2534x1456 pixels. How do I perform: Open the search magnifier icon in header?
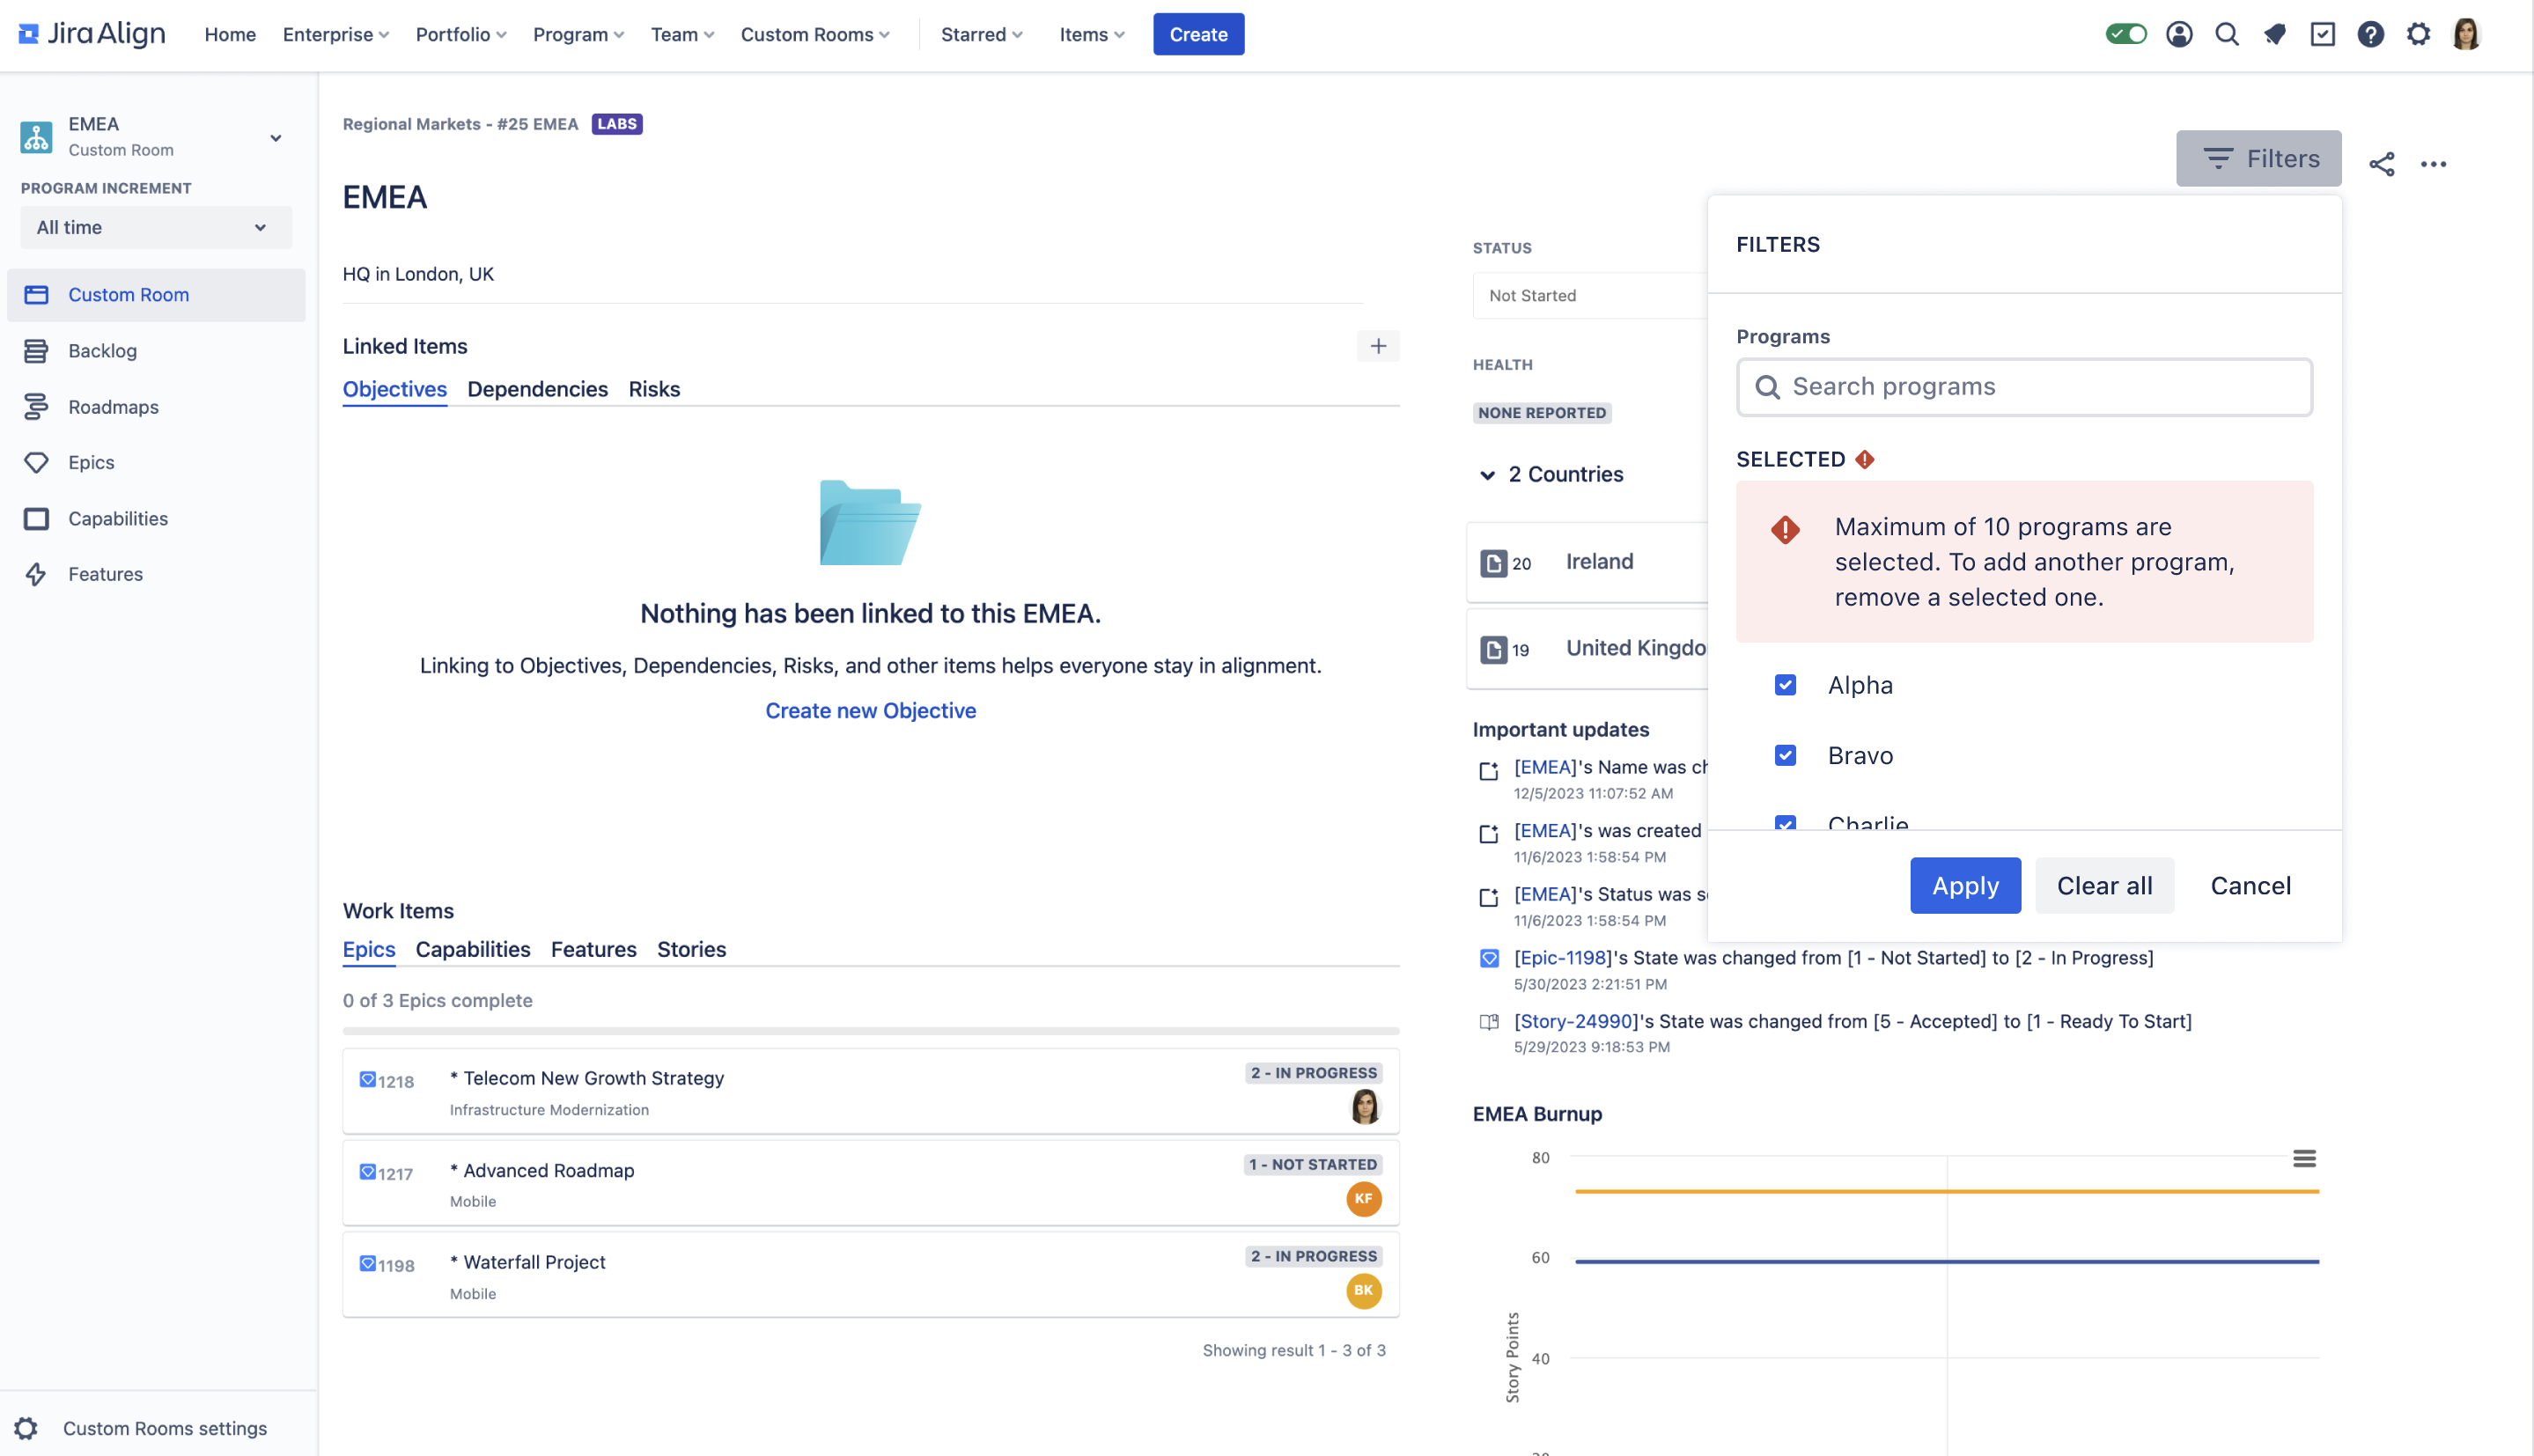coord(2227,34)
